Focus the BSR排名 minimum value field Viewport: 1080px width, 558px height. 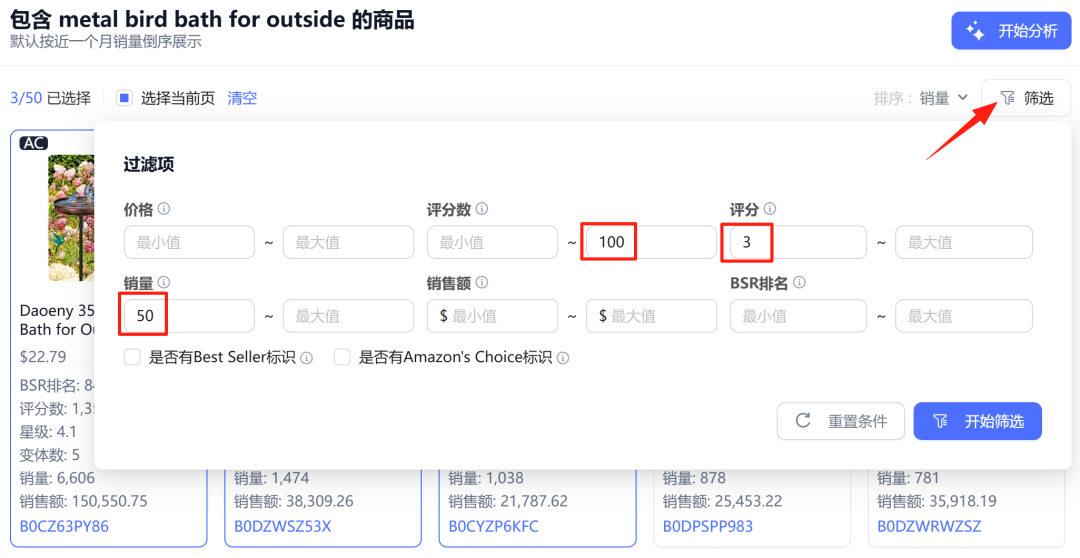pyautogui.click(x=798, y=316)
